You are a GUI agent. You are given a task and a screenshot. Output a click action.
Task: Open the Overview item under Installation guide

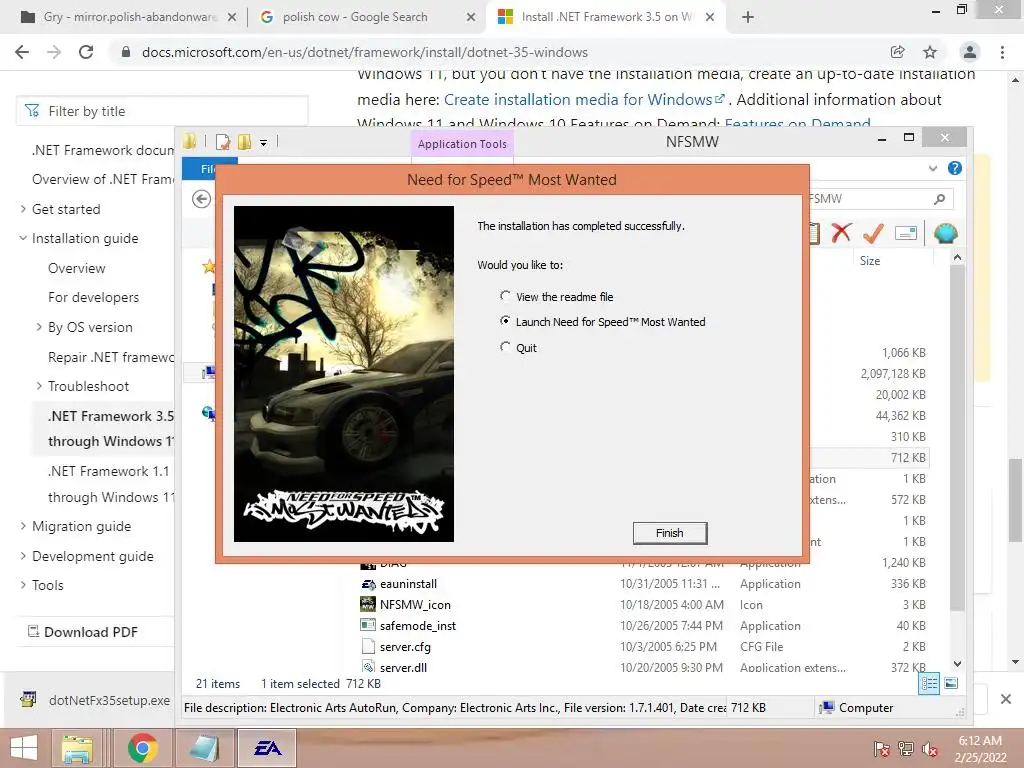point(76,268)
